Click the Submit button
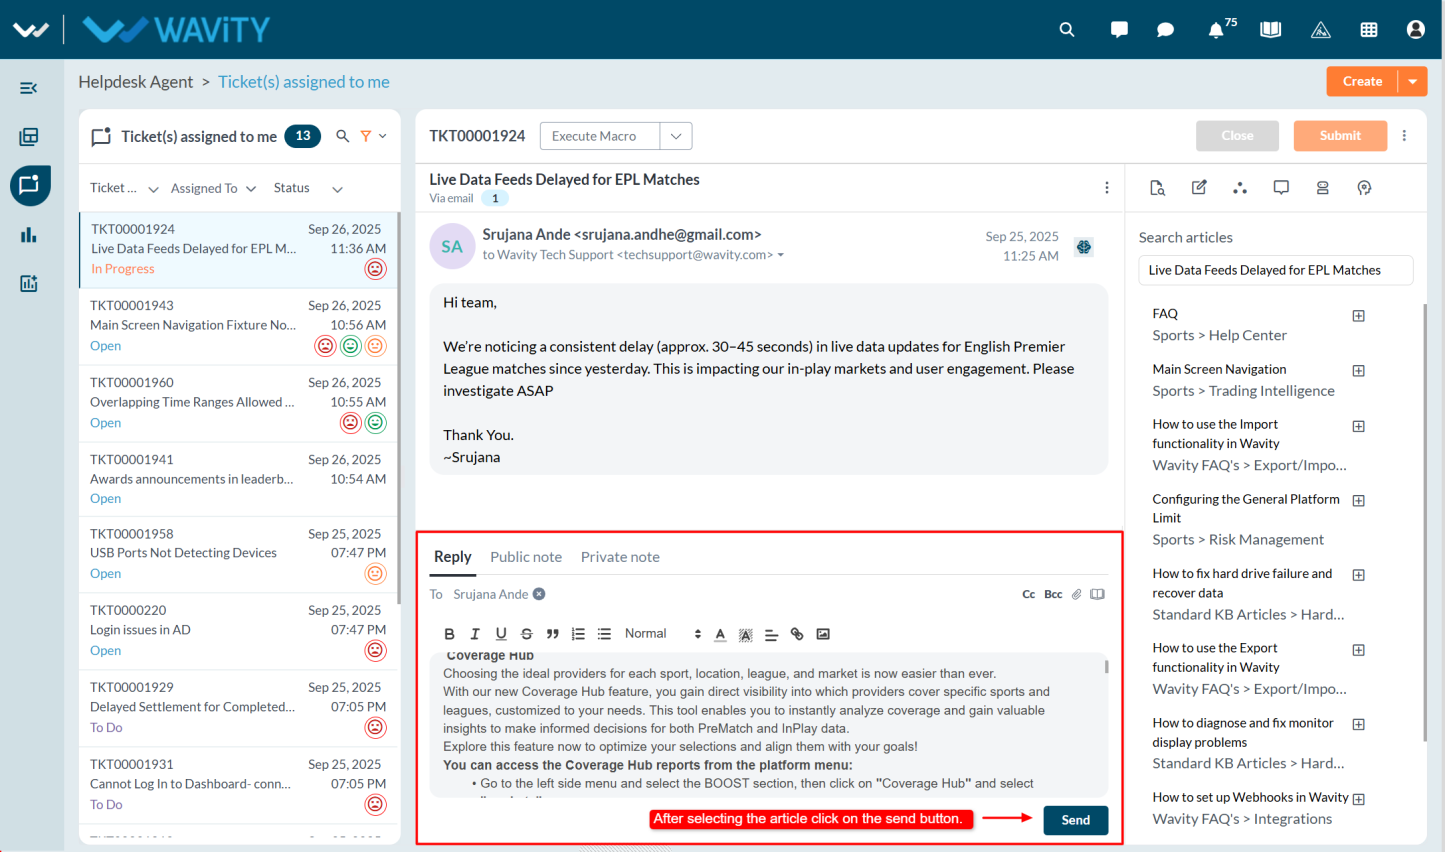 point(1340,136)
